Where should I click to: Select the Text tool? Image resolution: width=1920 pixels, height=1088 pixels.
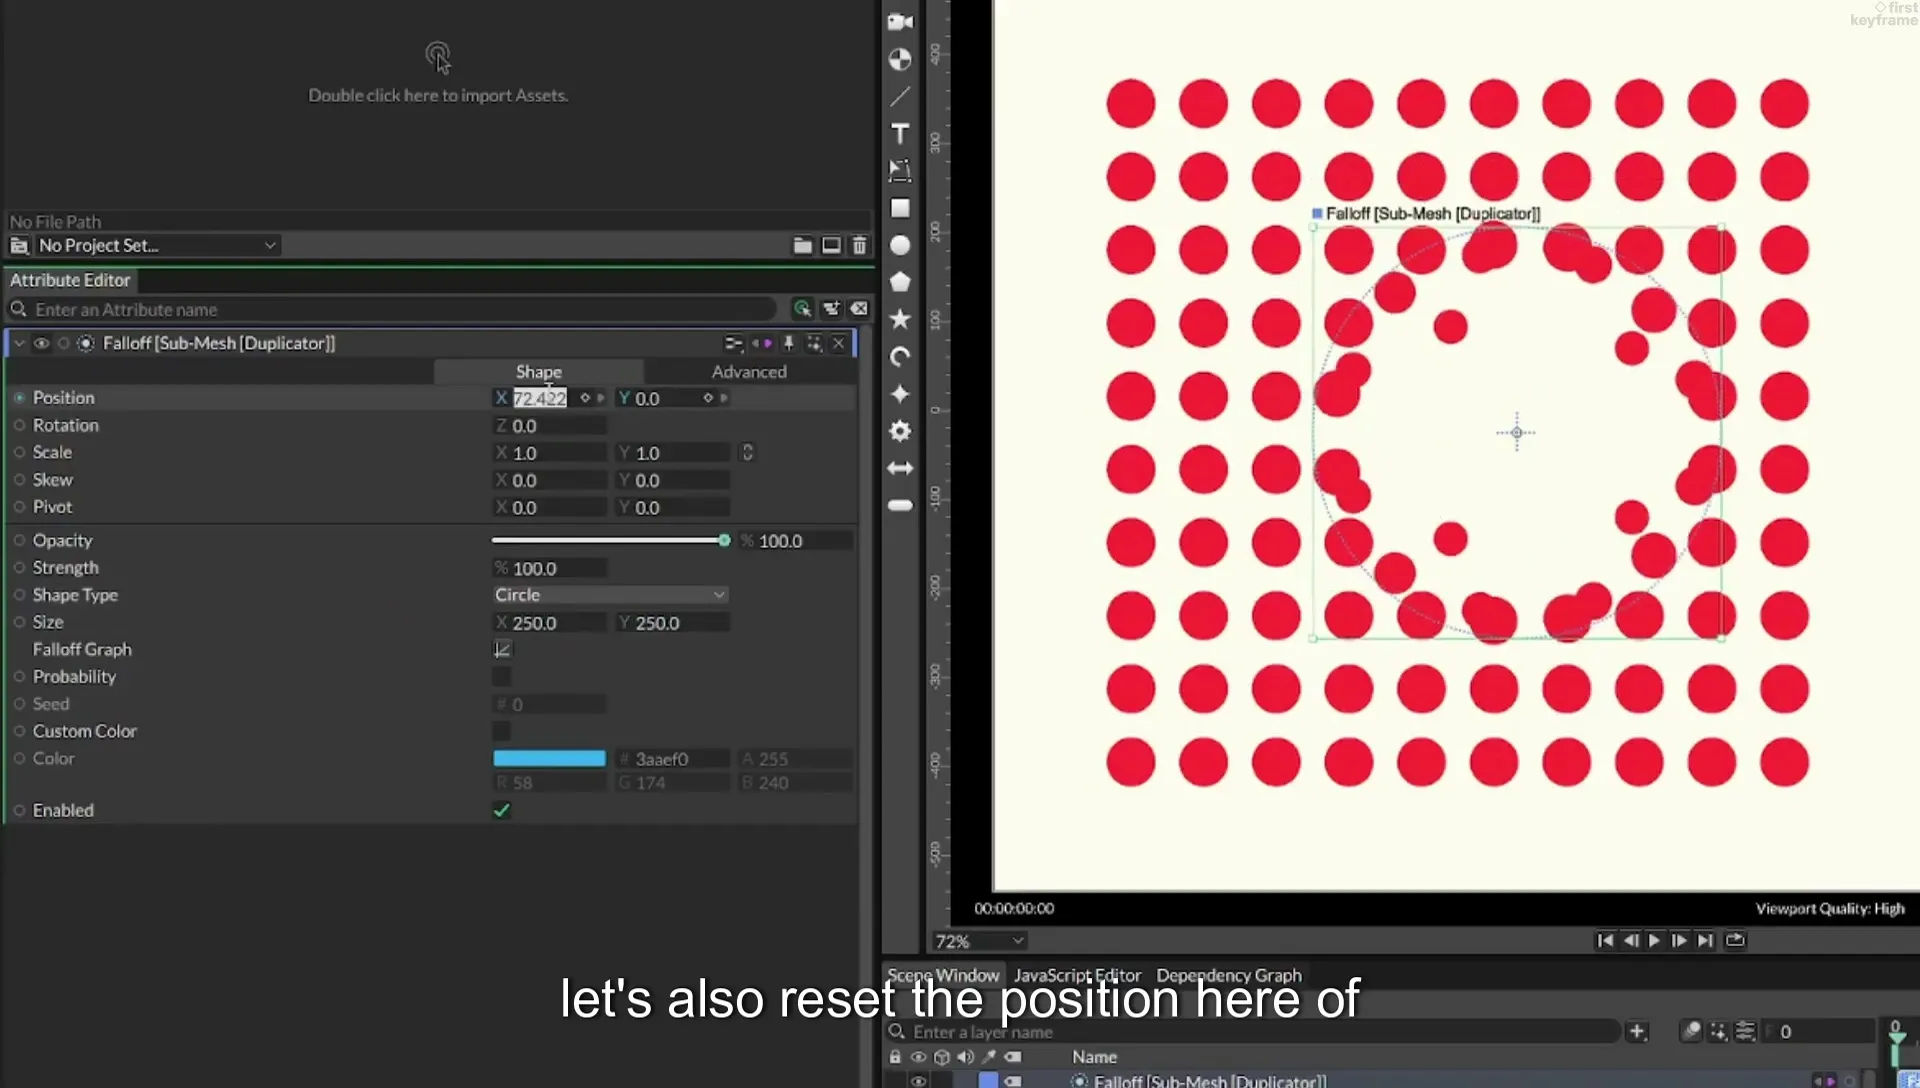[900, 133]
